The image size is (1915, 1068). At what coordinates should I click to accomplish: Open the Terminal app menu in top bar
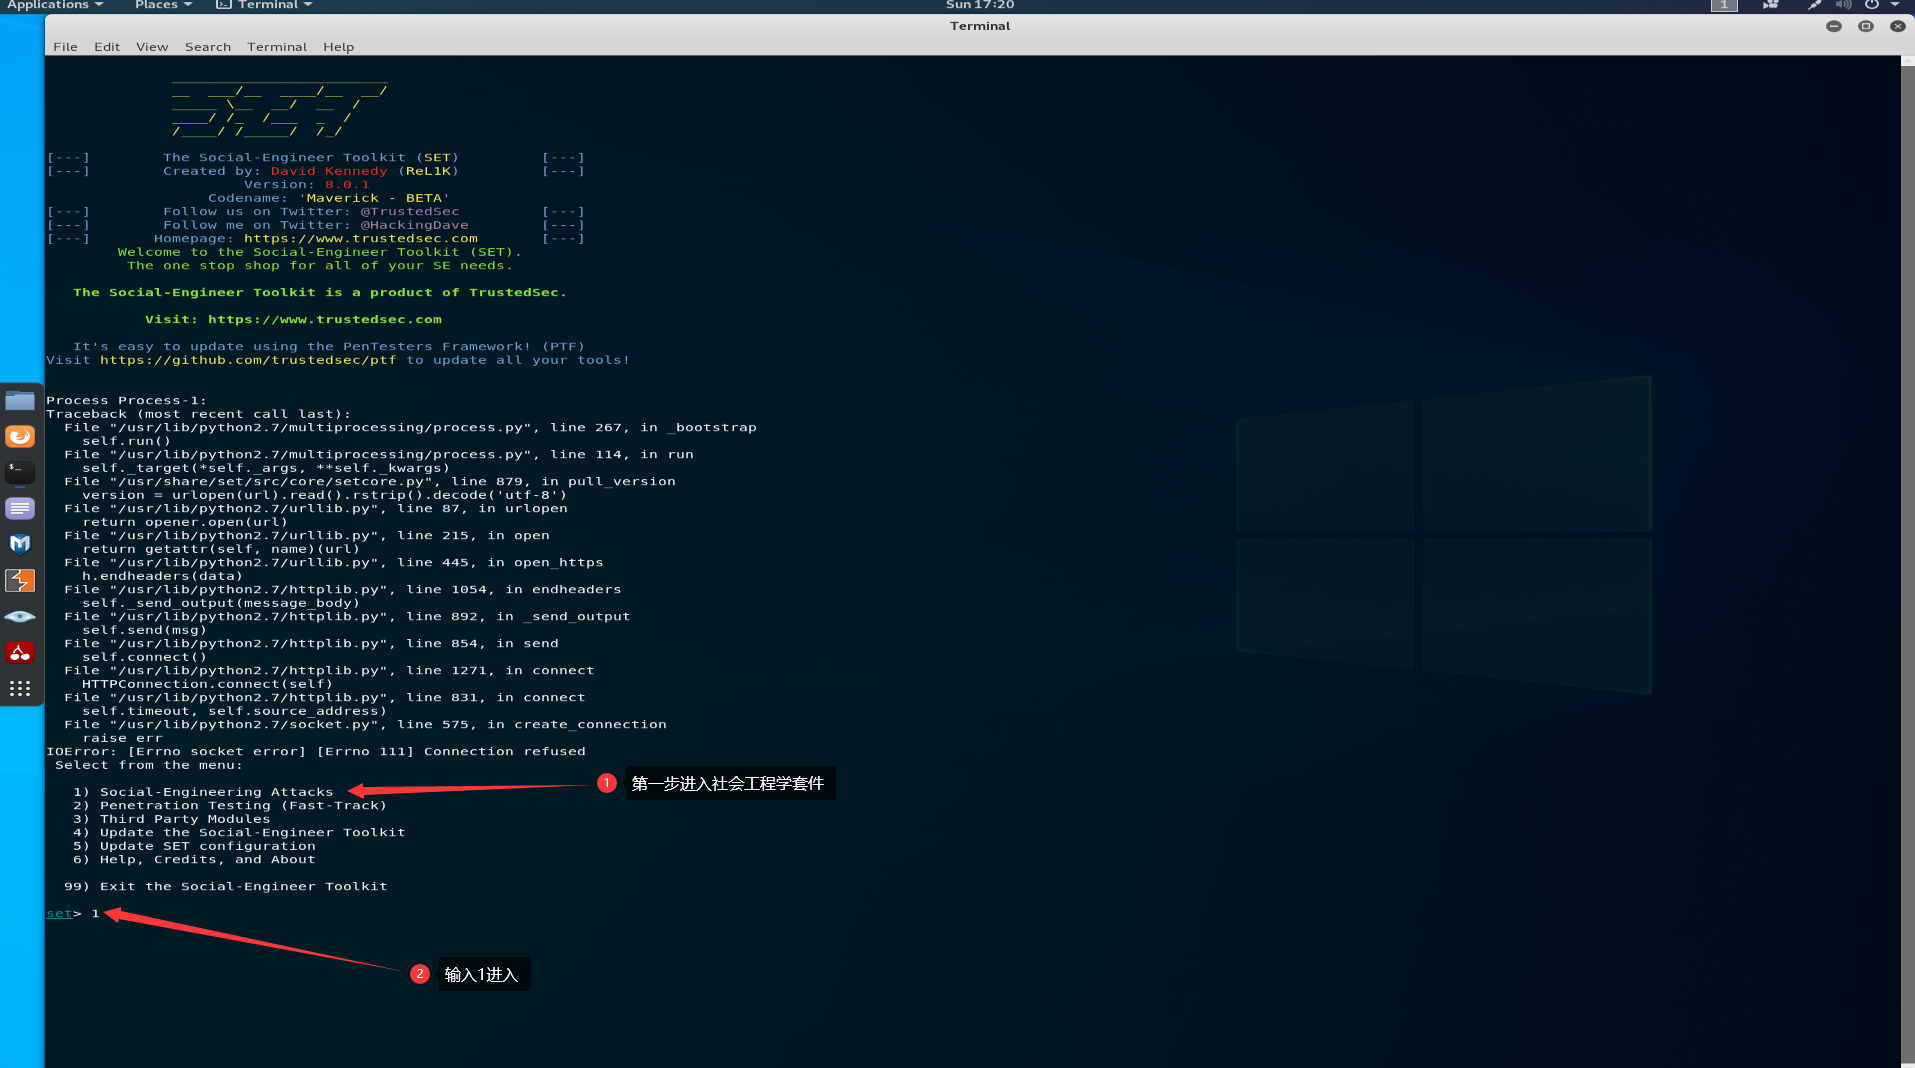tap(264, 5)
